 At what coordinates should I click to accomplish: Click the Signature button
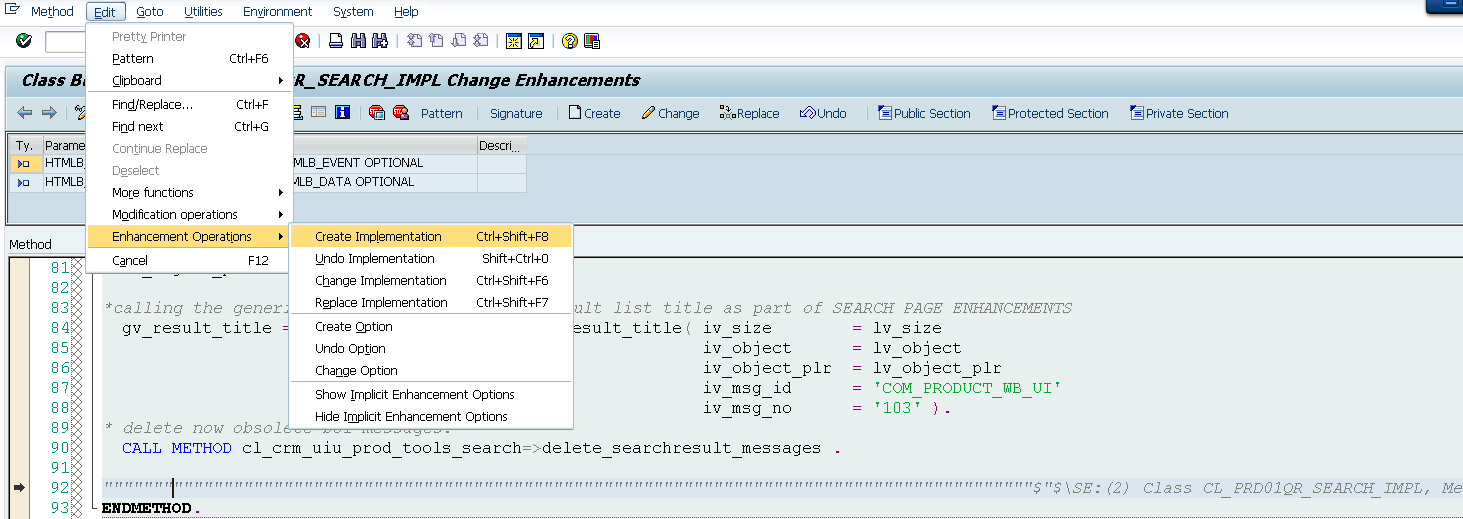pyautogui.click(x=516, y=113)
